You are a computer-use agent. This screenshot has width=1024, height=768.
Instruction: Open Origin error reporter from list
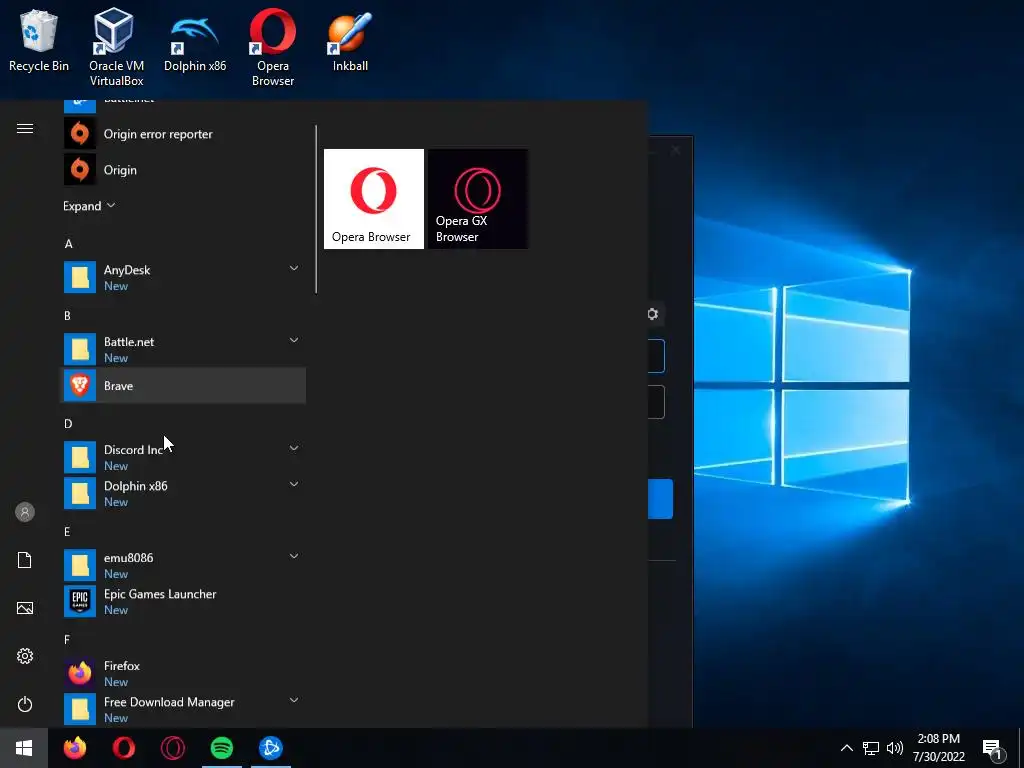click(183, 134)
